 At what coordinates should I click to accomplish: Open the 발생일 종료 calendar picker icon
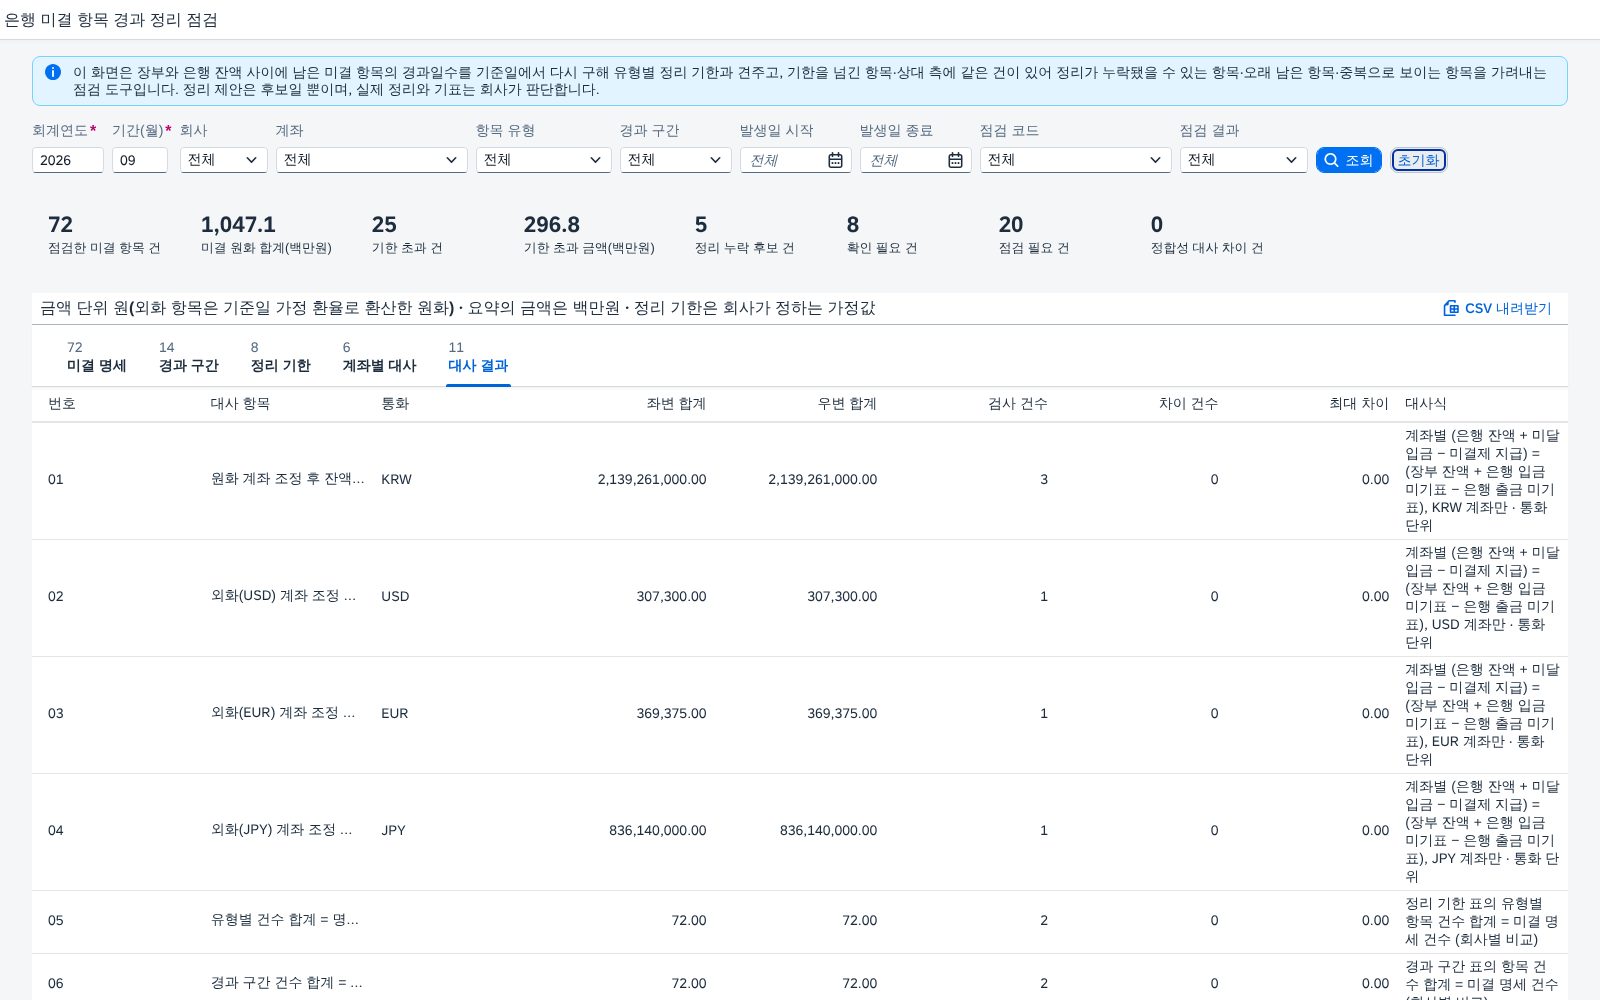pos(955,160)
